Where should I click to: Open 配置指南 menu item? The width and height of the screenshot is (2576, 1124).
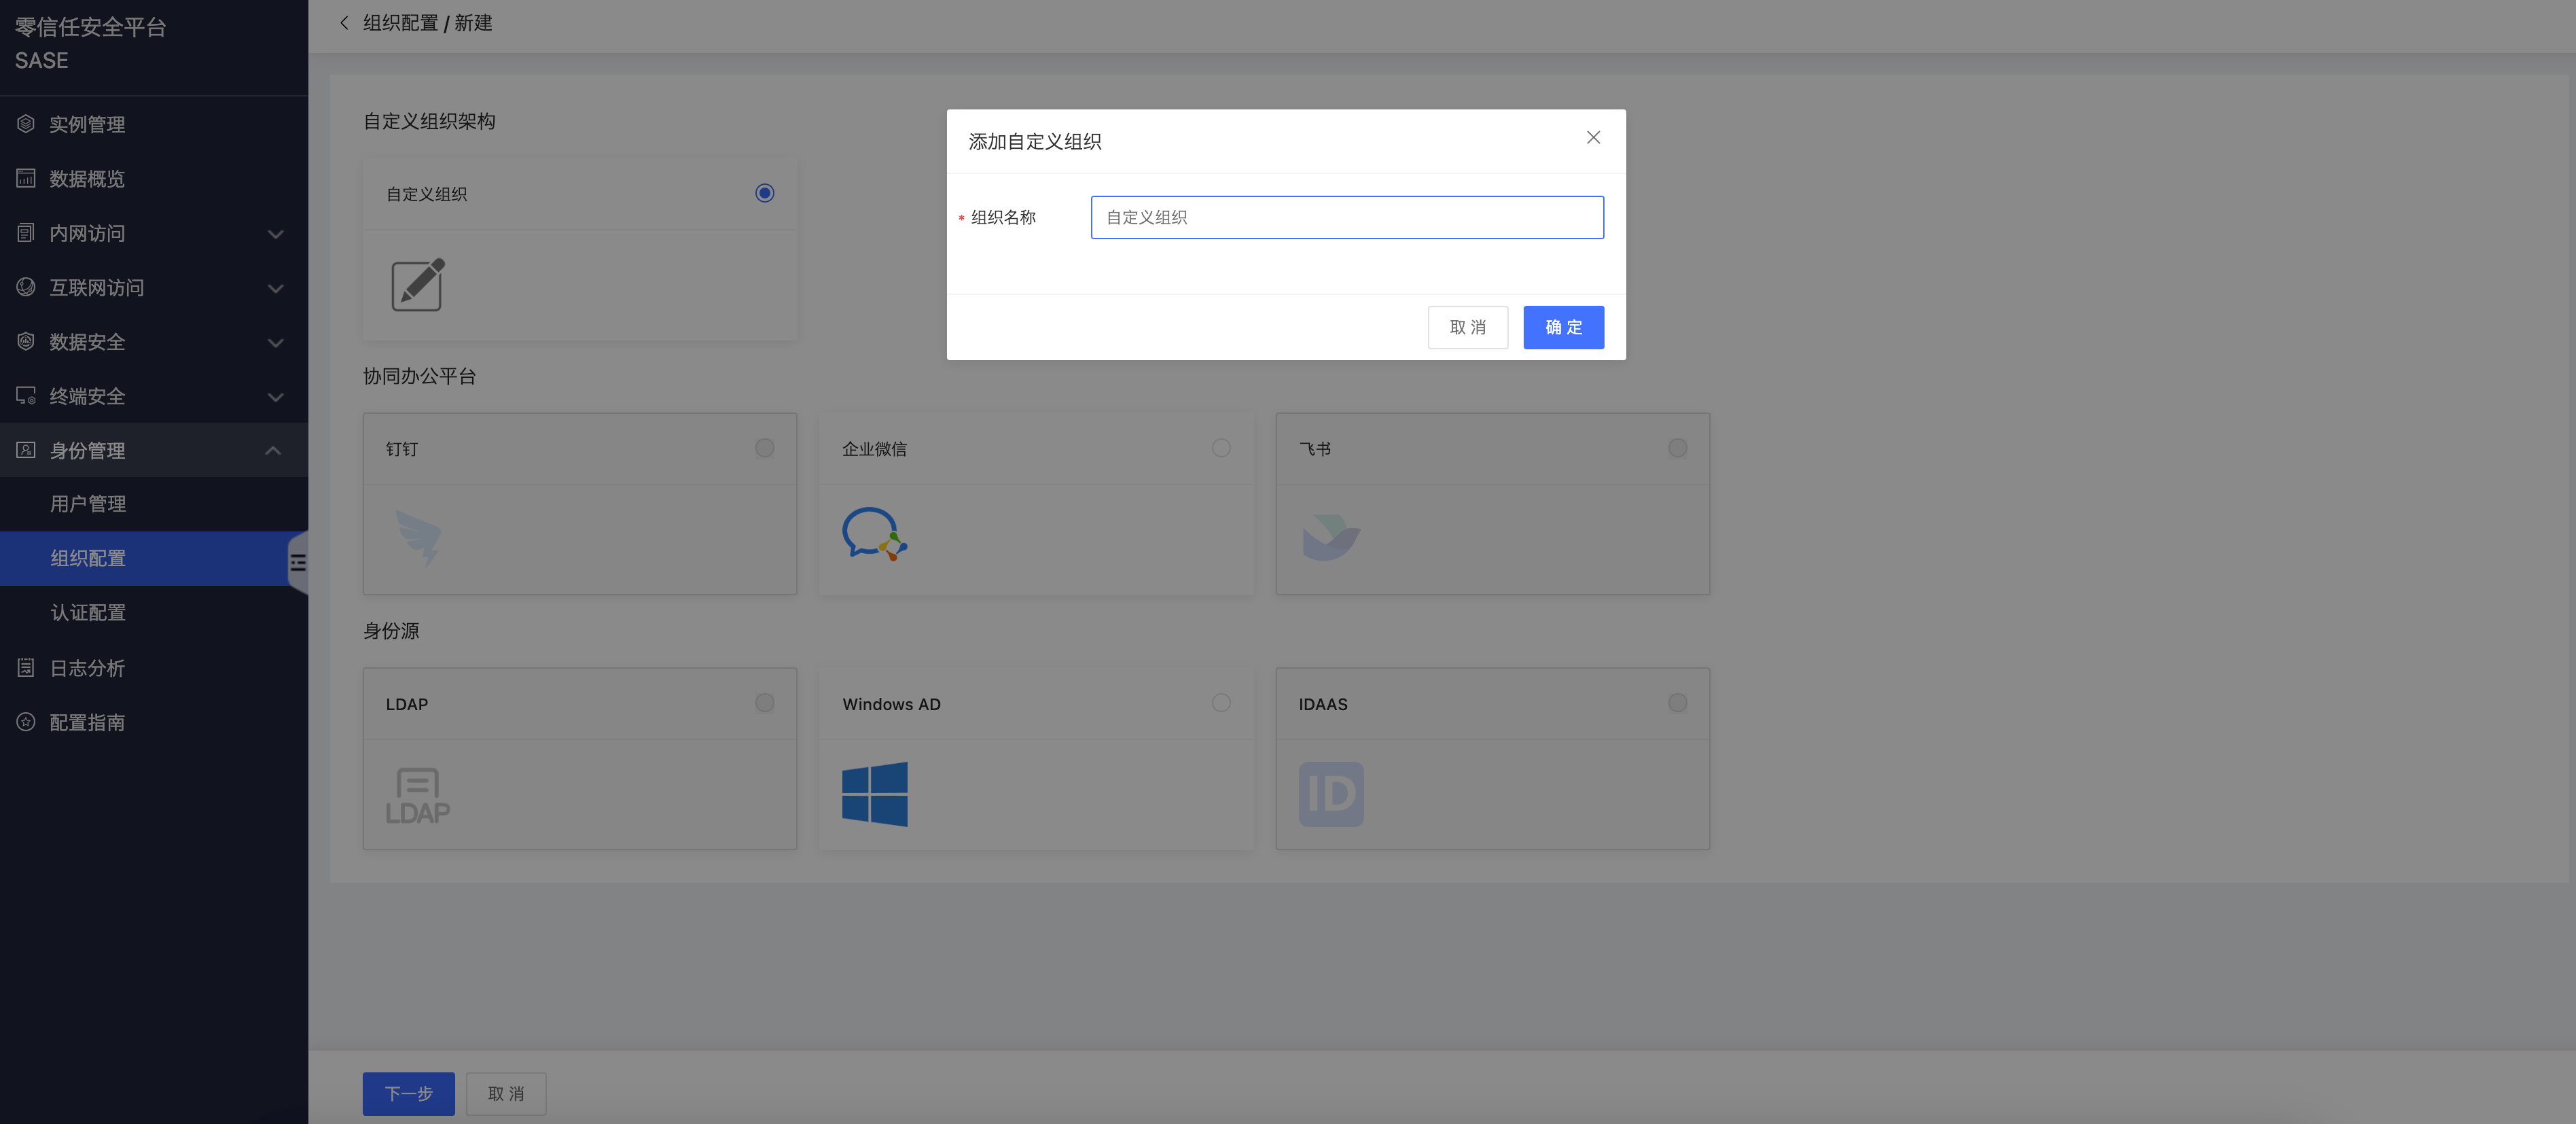(154, 722)
